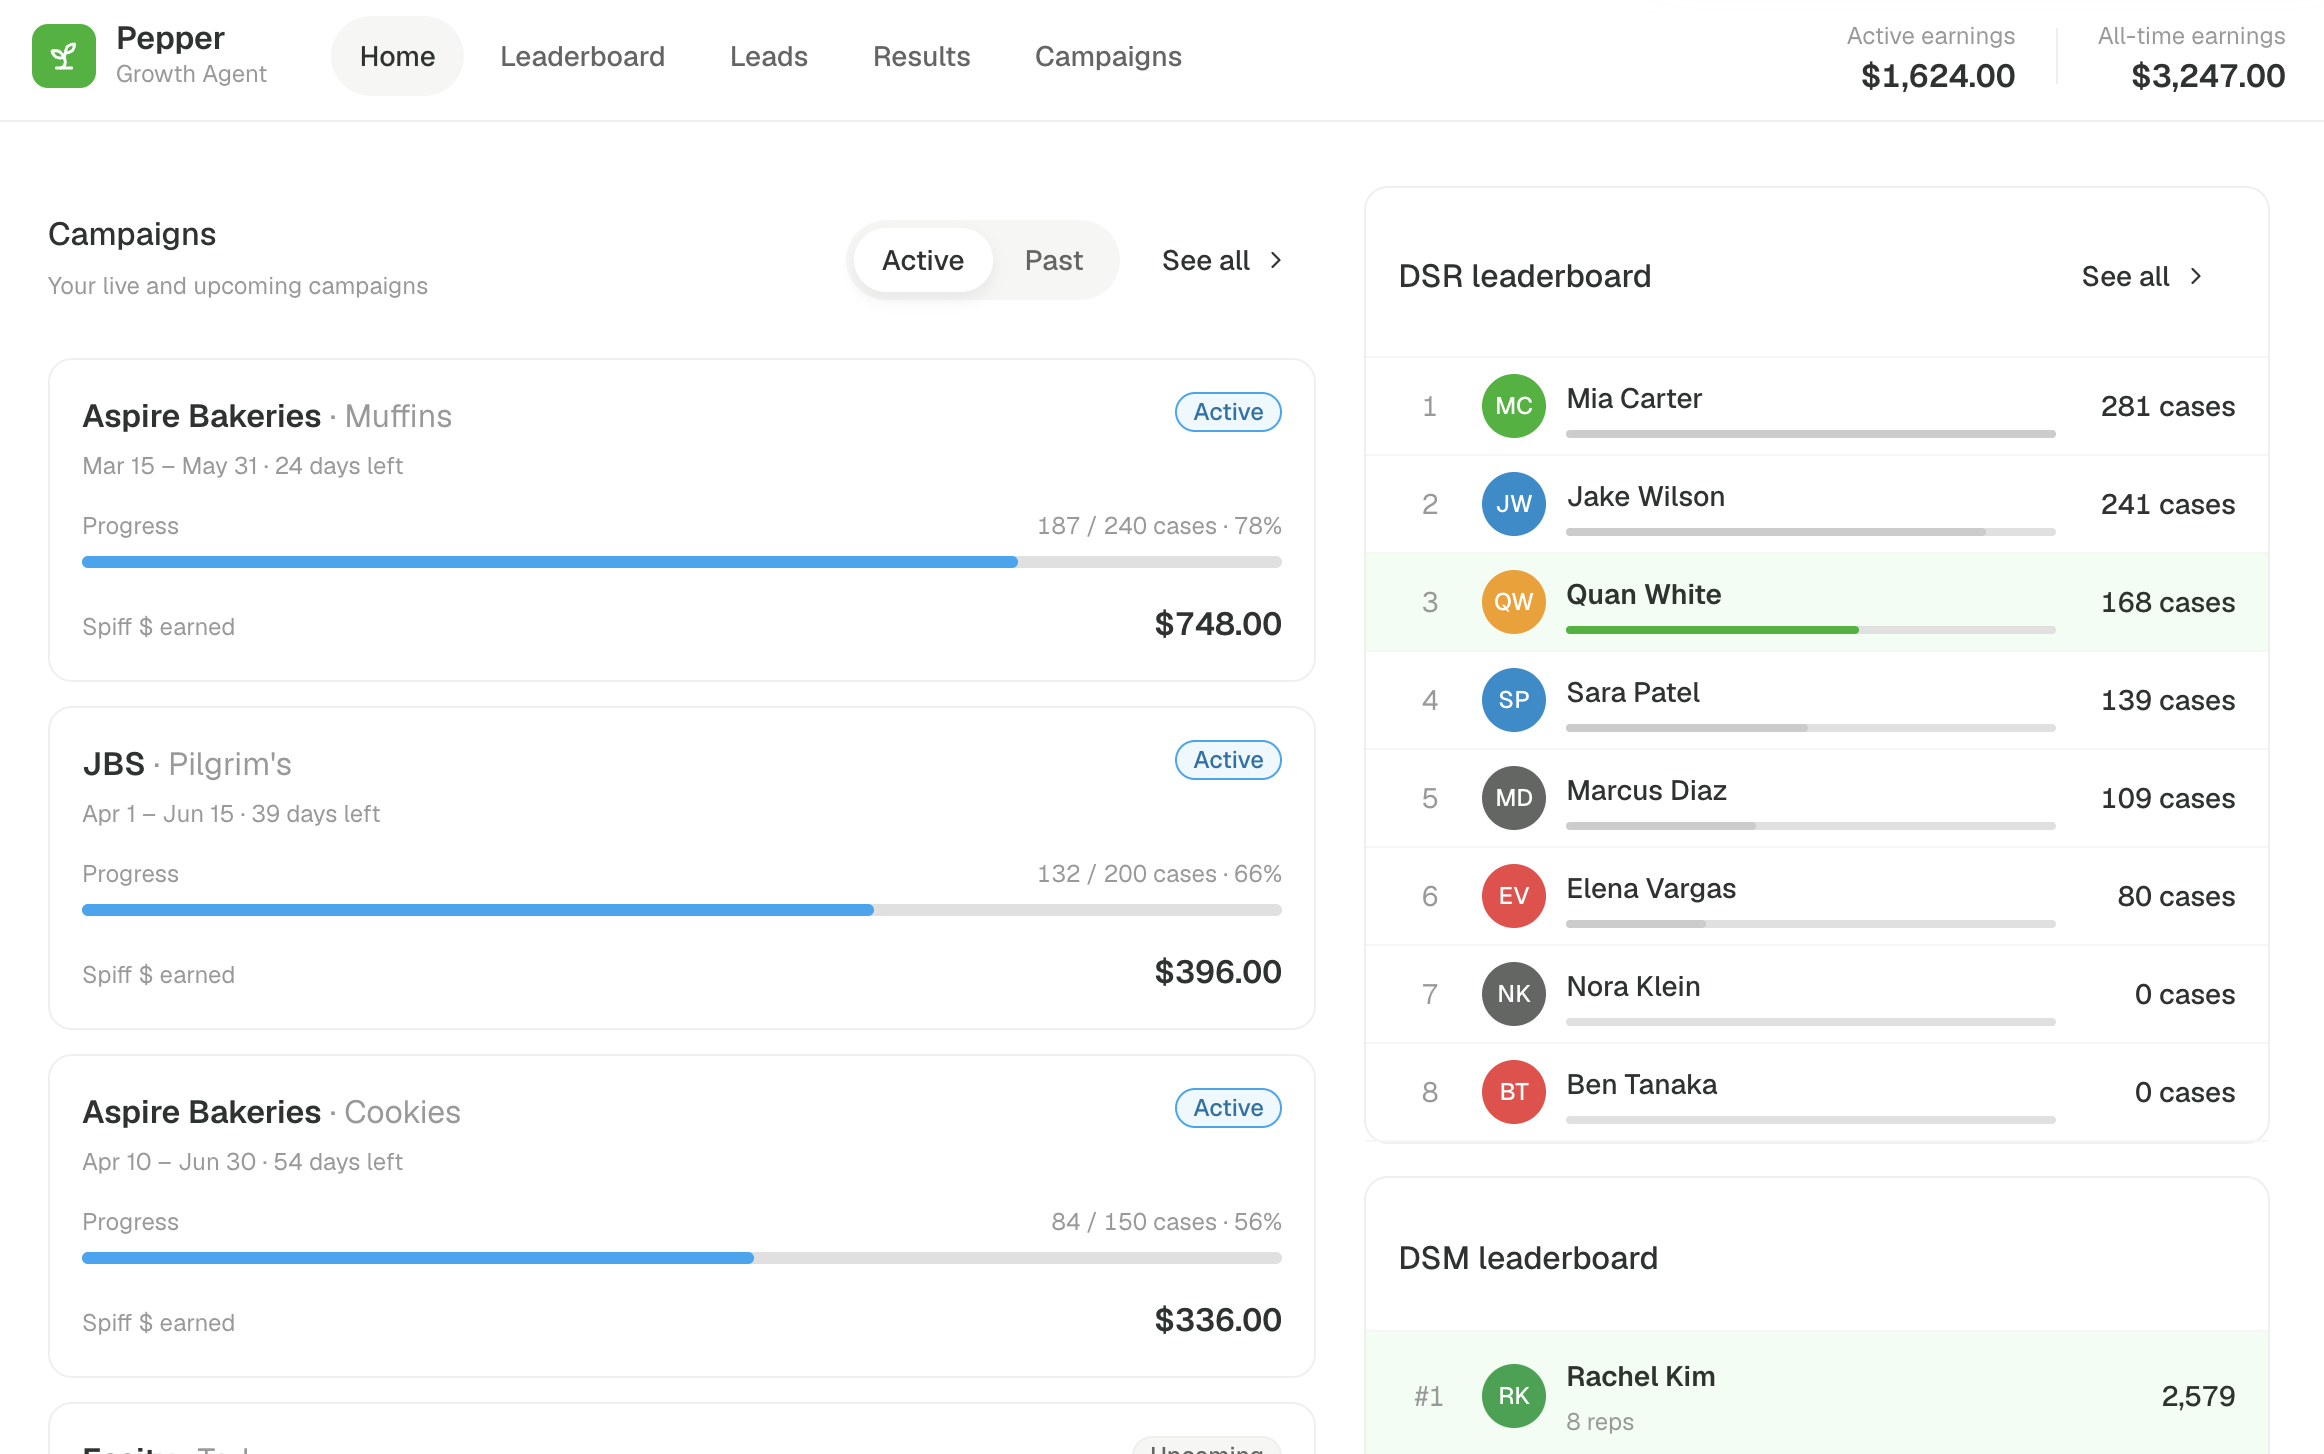The height and width of the screenshot is (1454, 2324).
Task: Click the All-time earnings amount $3,247.00
Action: point(2208,76)
